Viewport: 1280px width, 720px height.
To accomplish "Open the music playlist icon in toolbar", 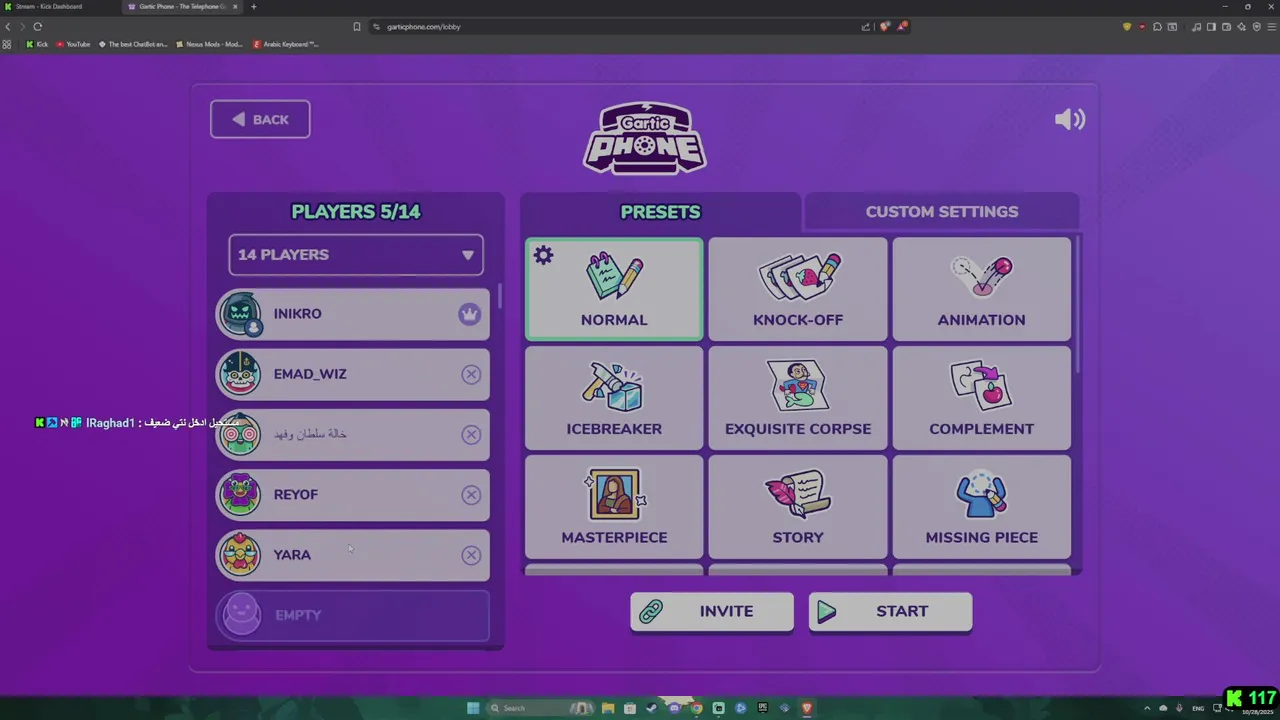I will click(x=1197, y=27).
